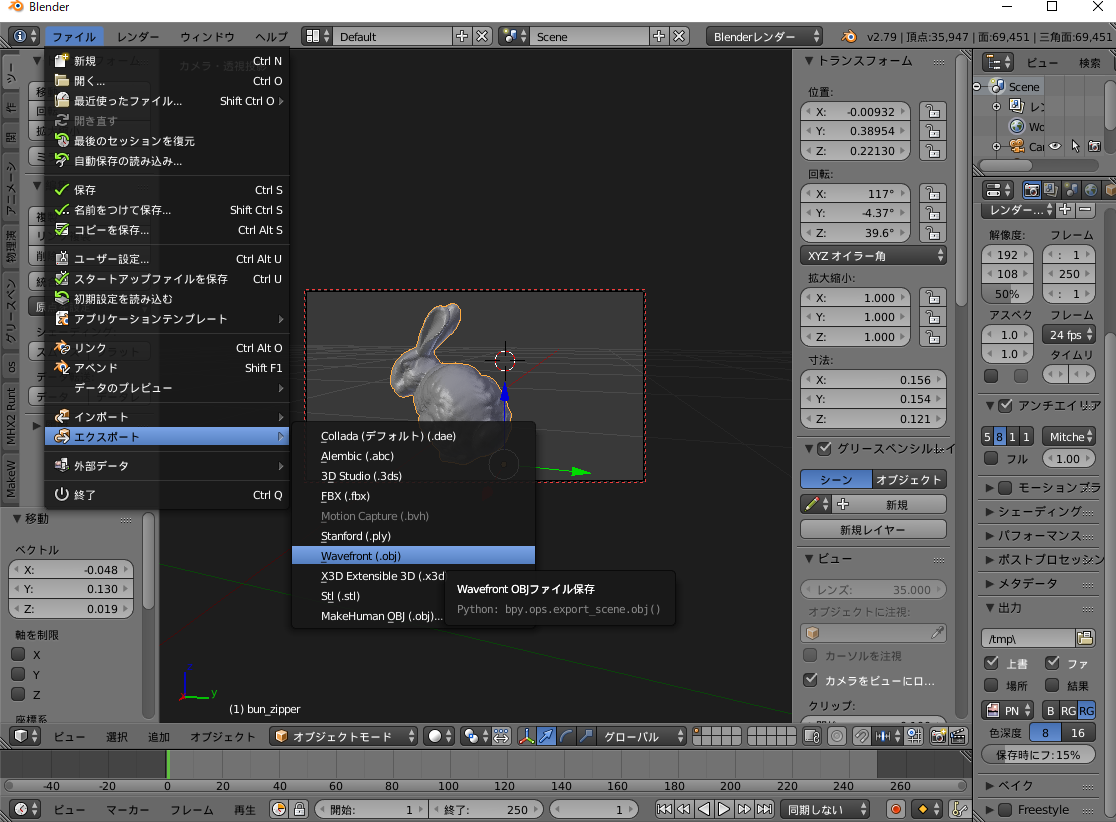Viewport: 1116px width, 822px height.
Task: Delete the Default screen layout with X
Action: tap(482, 36)
